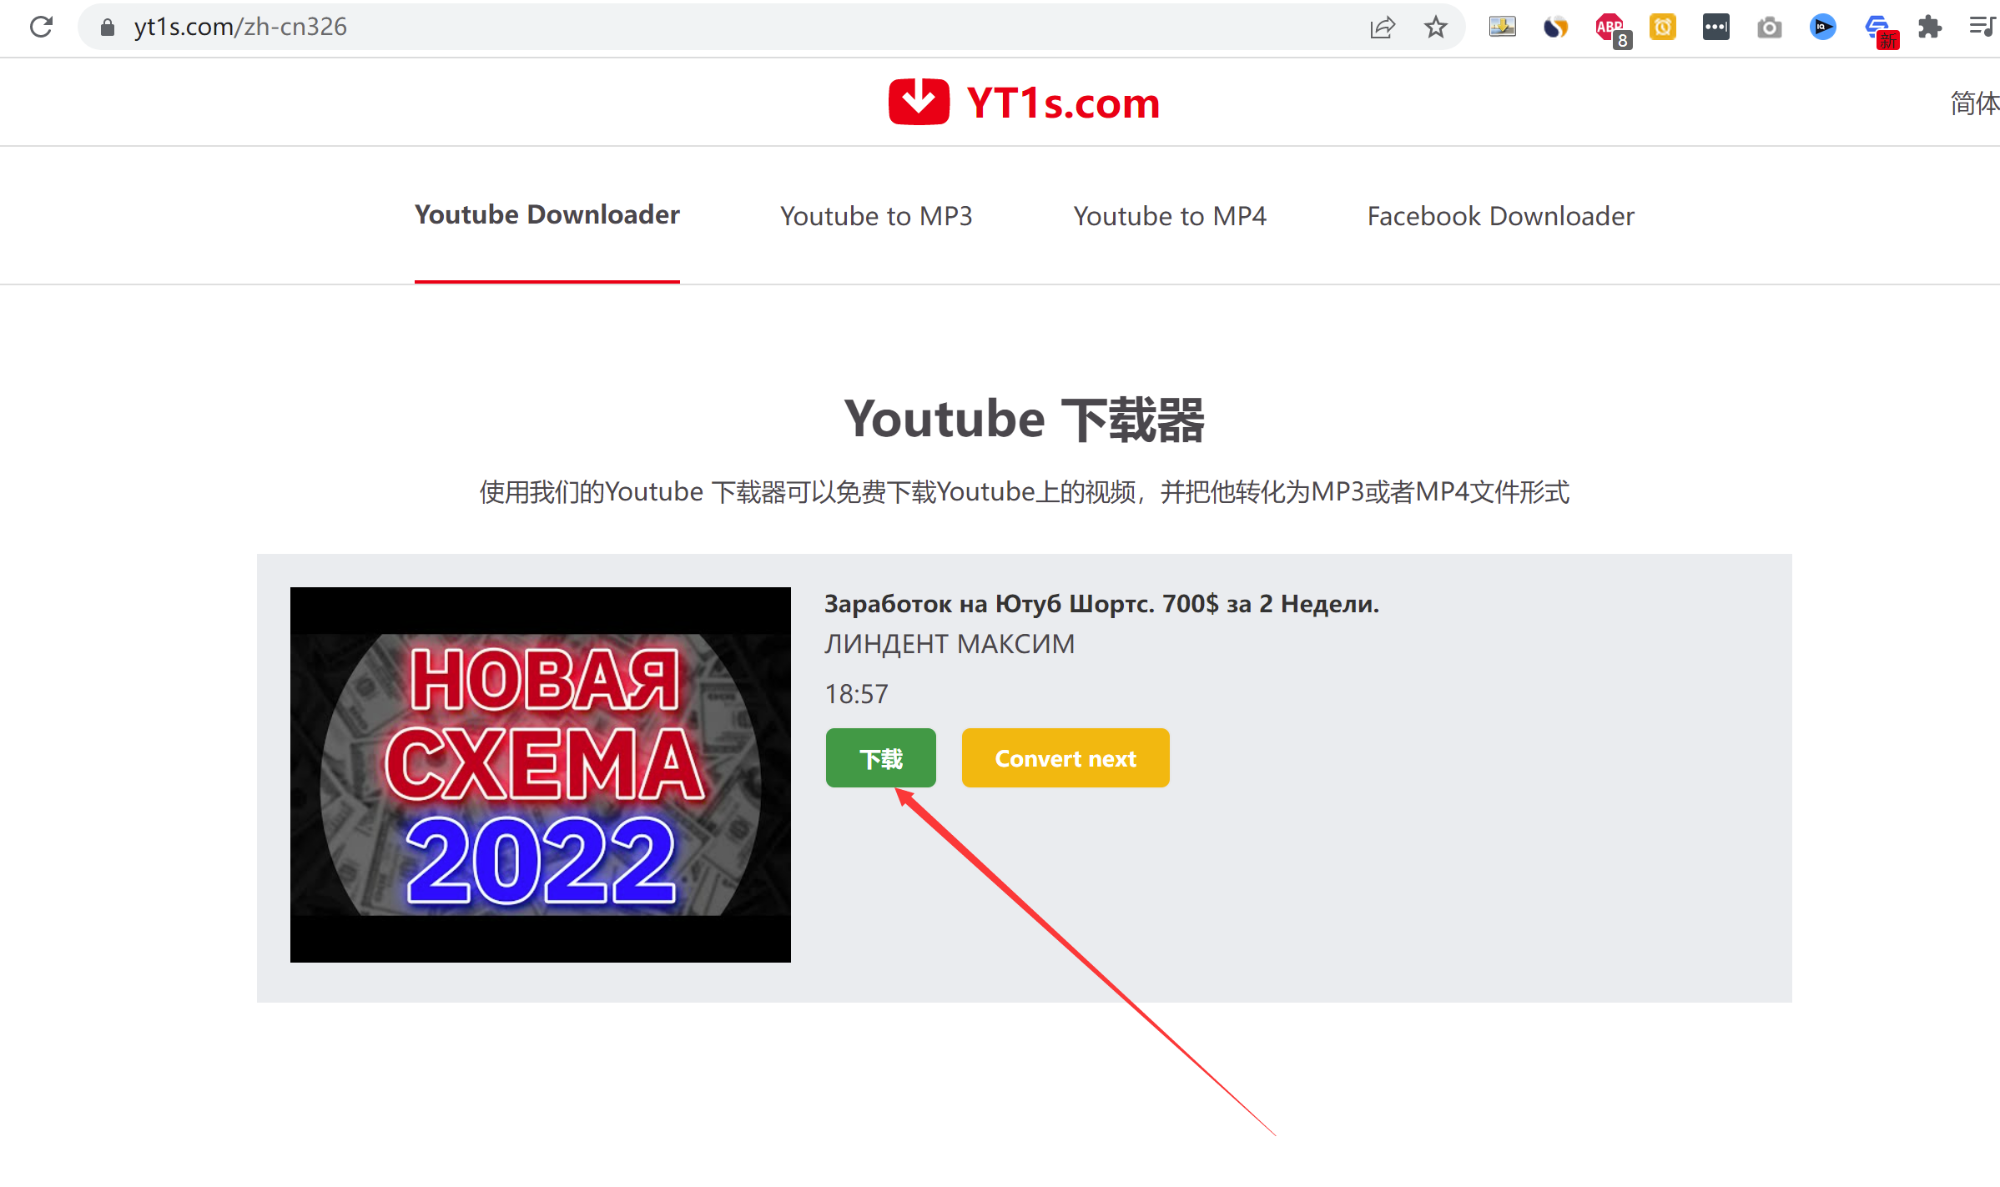Image resolution: width=2000 pixels, height=1187 pixels.
Task: Click the channel name ЛИНДЕНТ МАКСИМ
Action: [949, 644]
